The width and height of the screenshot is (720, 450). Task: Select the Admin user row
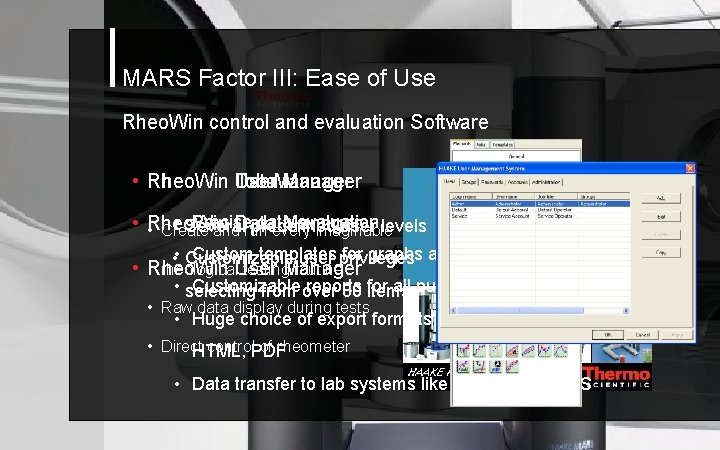pyautogui.click(x=540, y=204)
